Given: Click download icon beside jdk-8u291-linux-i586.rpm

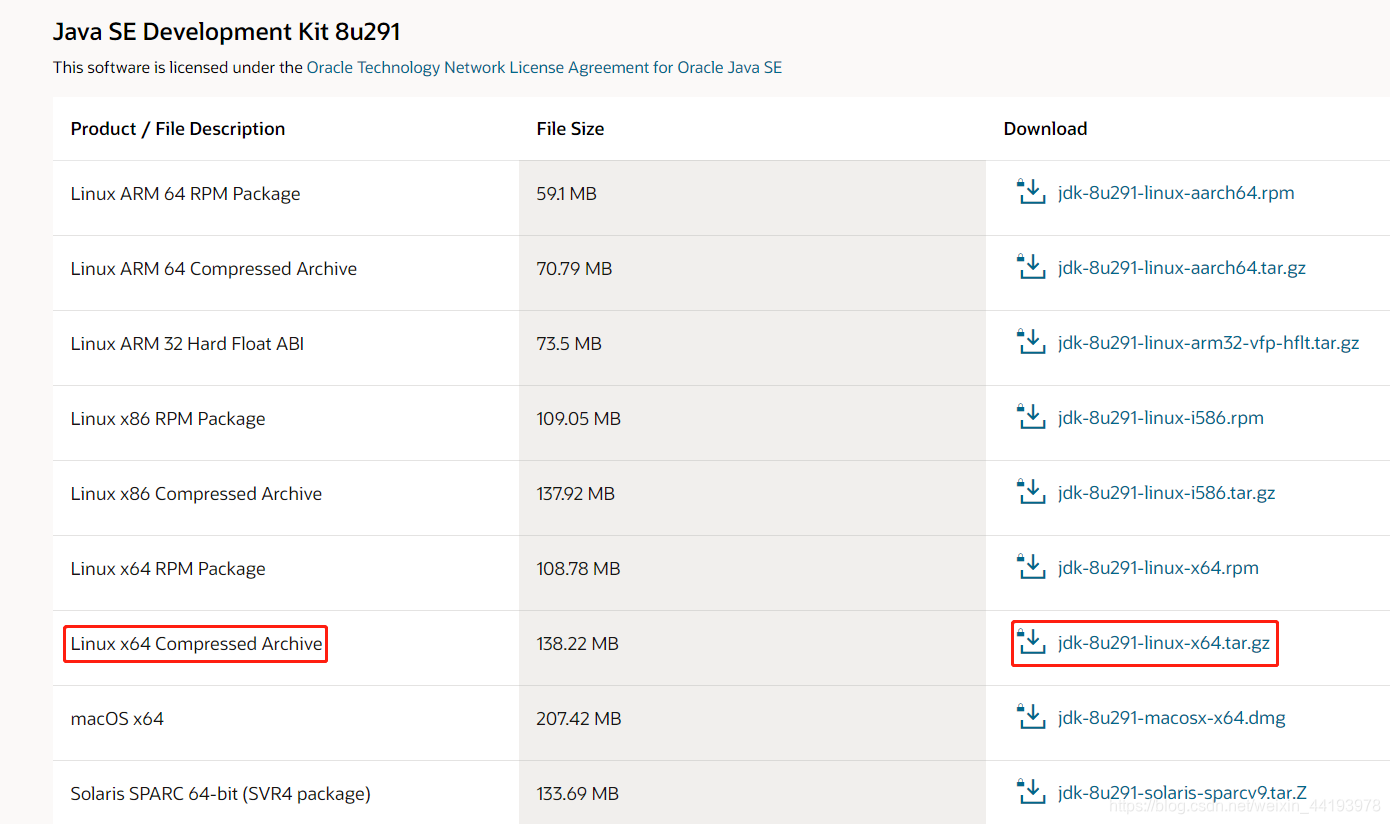Looking at the screenshot, I should pos(1031,416).
